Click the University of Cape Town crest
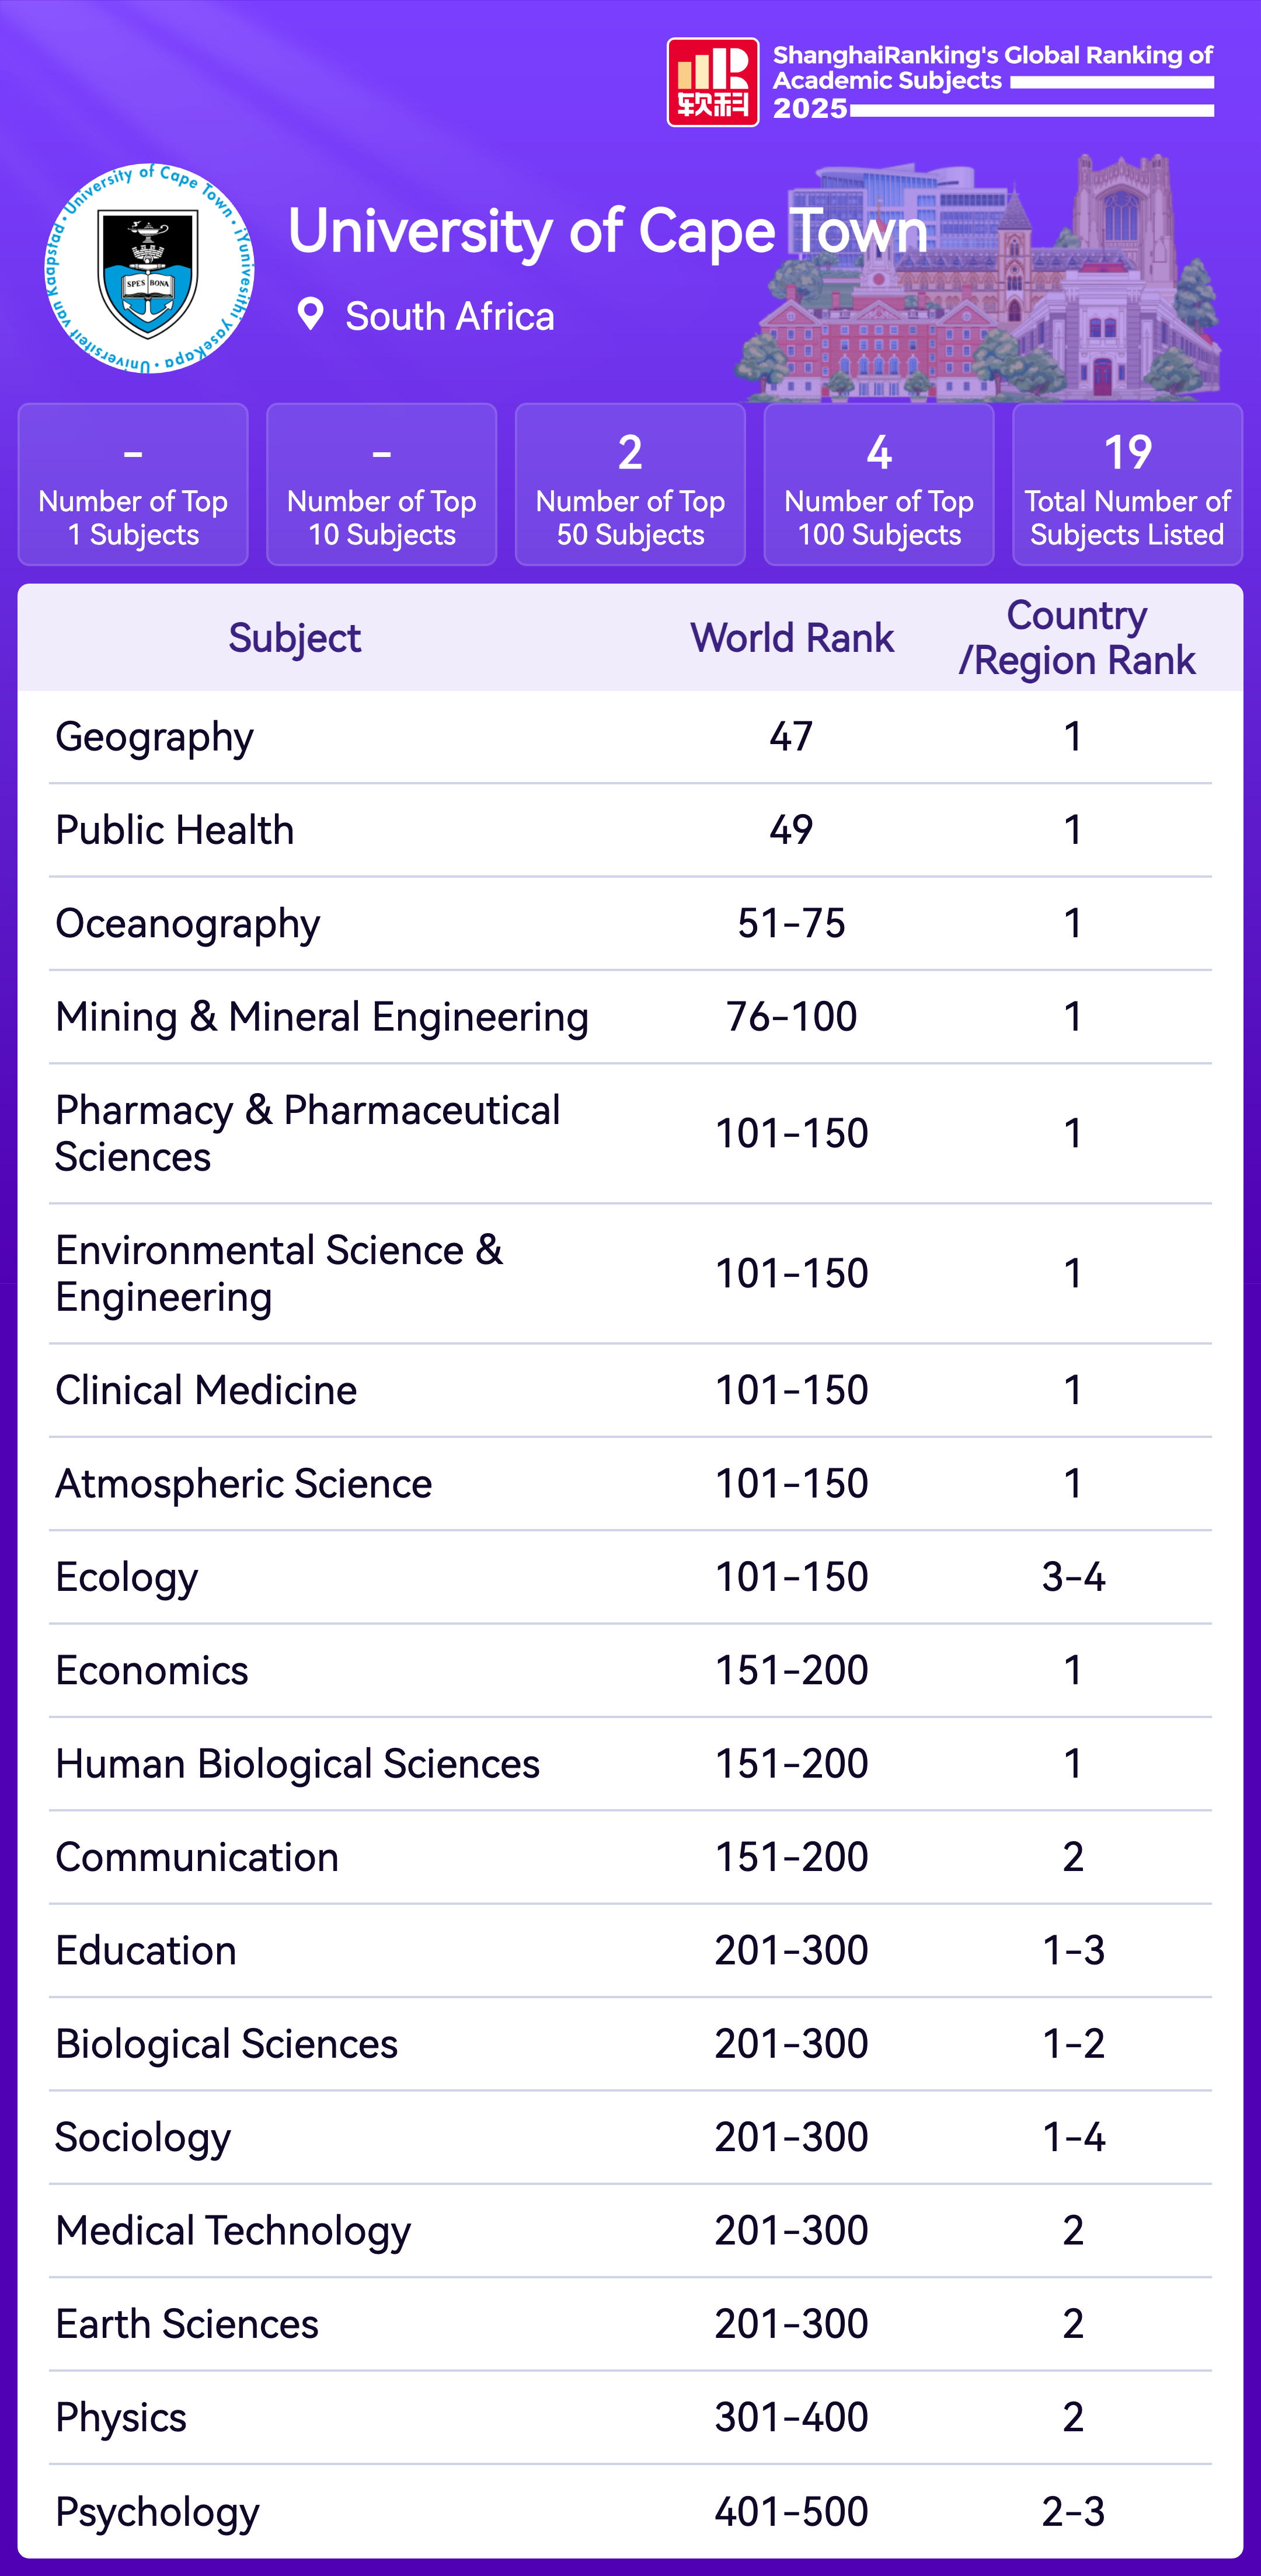Screen dimensions: 1261x2576 (149, 269)
